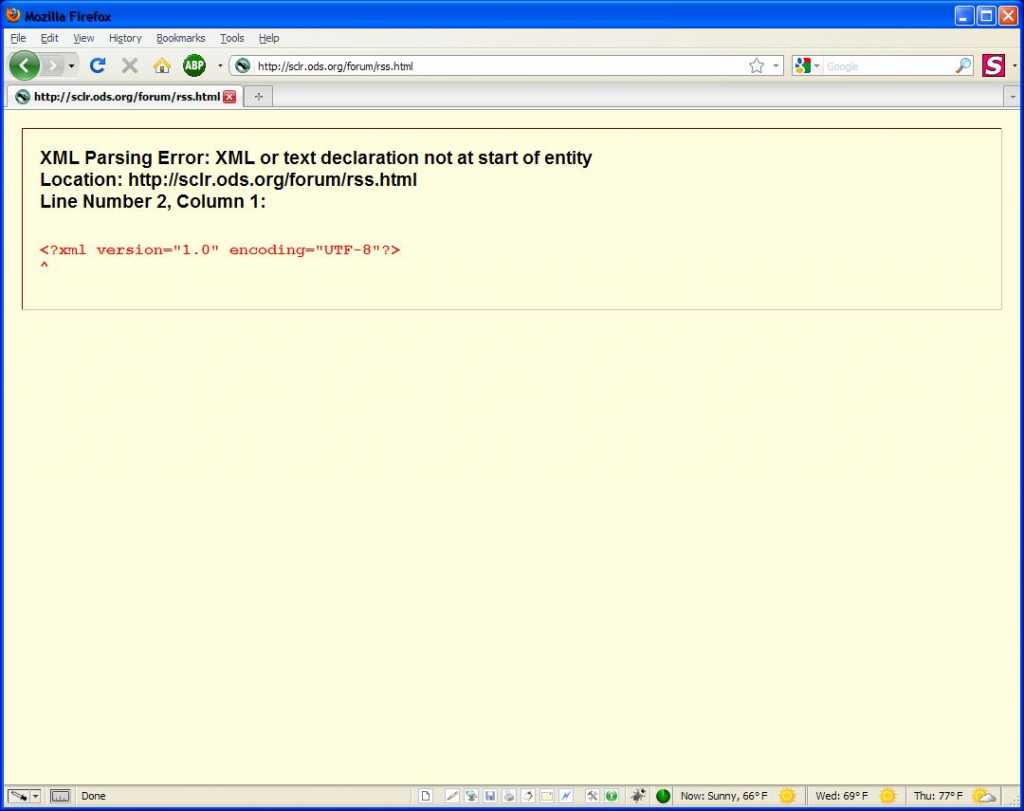This screenshot has width=1024, height=811.
Task: Click the search magnifier icon
Action: (963, 66)
